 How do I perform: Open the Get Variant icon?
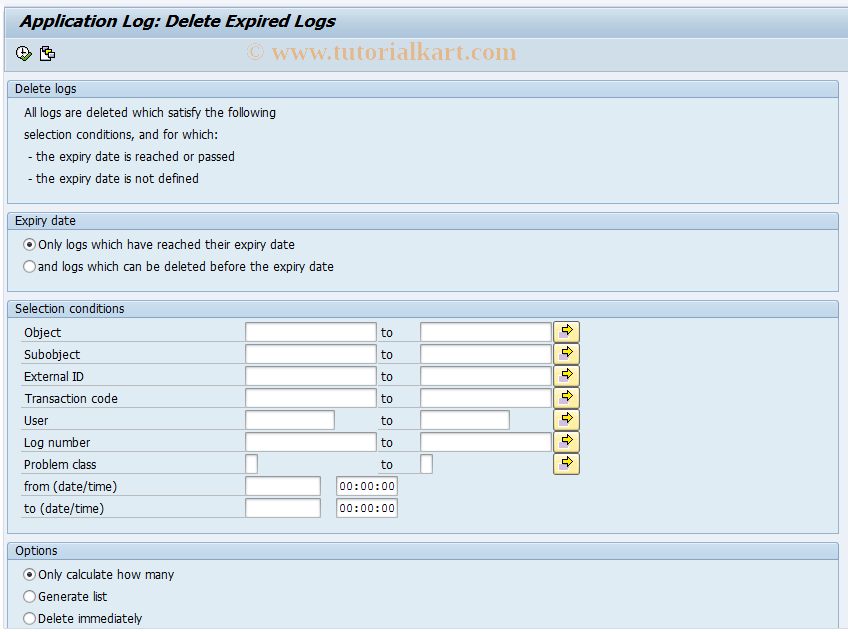tap(47, 53)
